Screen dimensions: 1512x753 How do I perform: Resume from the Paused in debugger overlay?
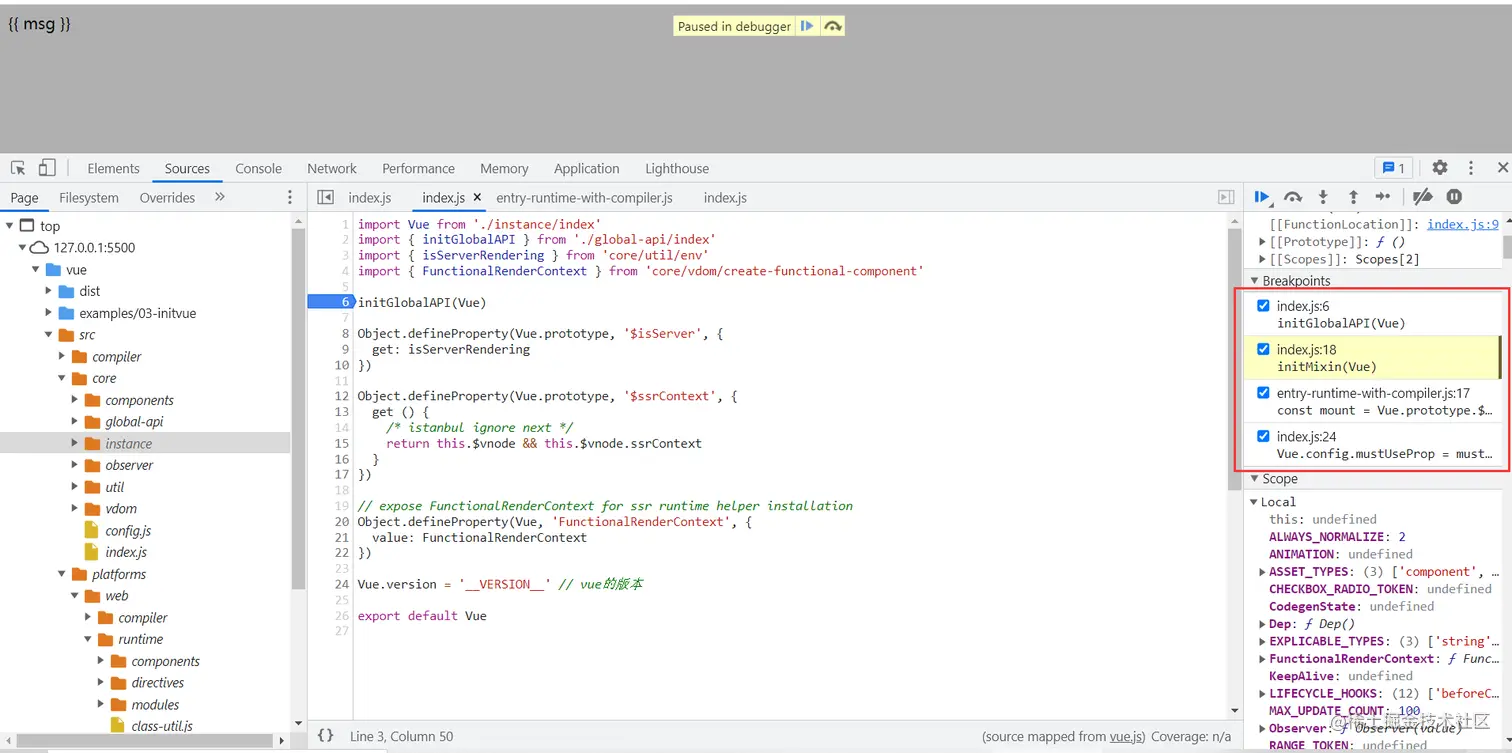point(806,26)
